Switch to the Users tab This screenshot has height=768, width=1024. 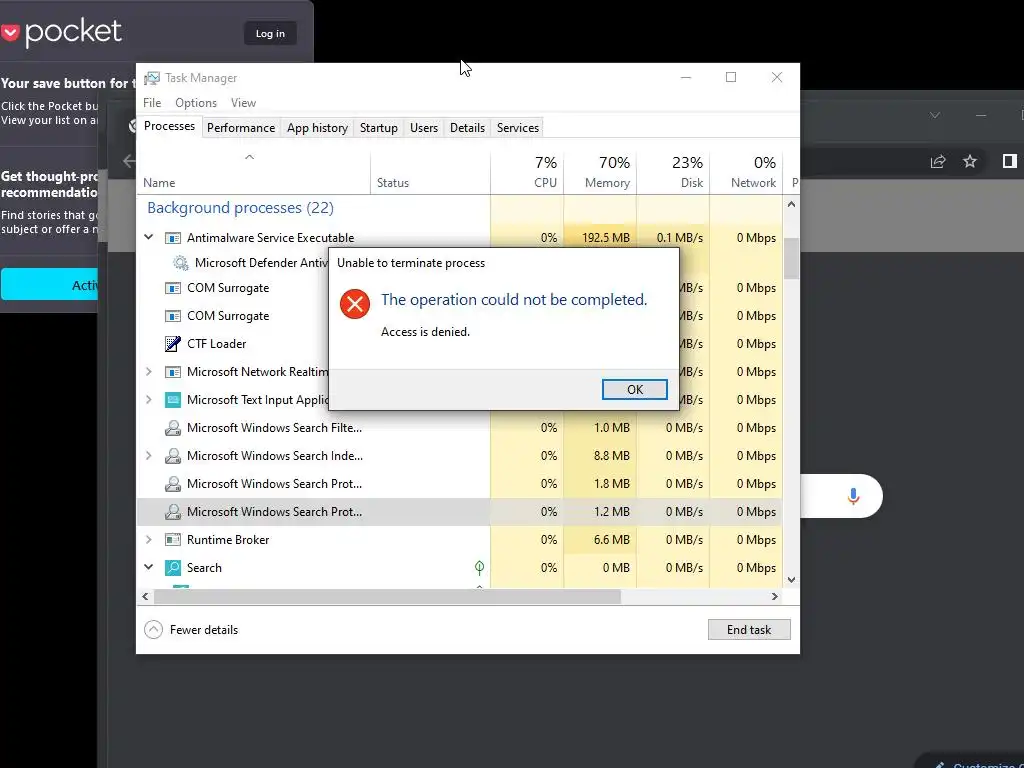click(x=424, y=127)
